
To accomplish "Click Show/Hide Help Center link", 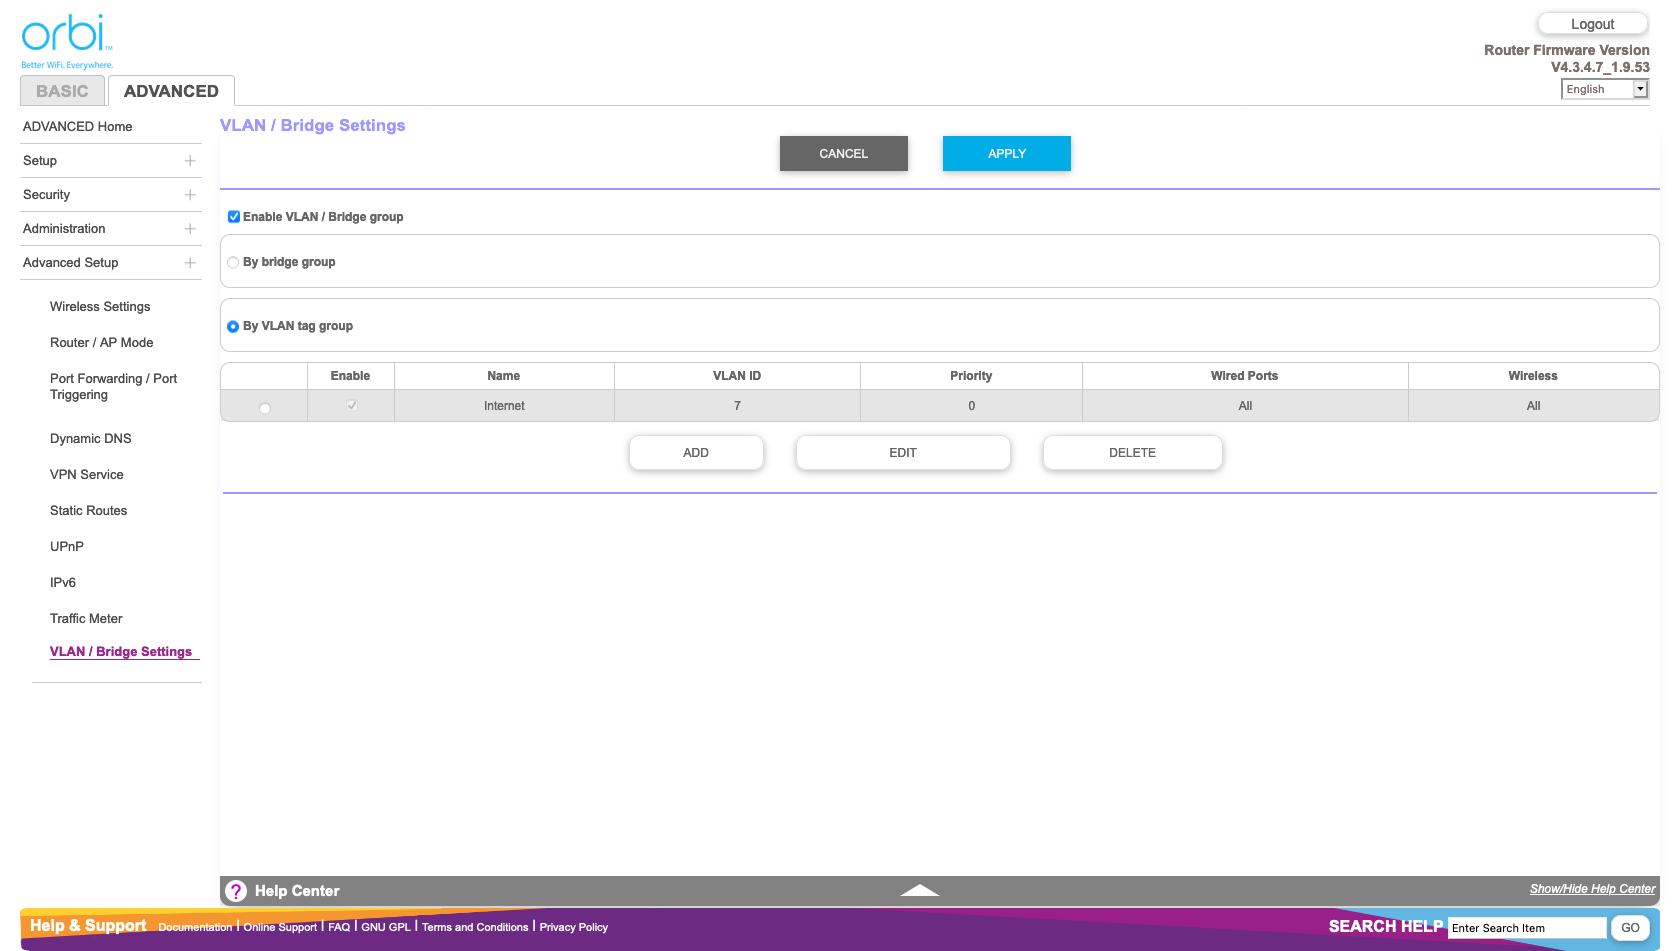I will point(1592,889).
